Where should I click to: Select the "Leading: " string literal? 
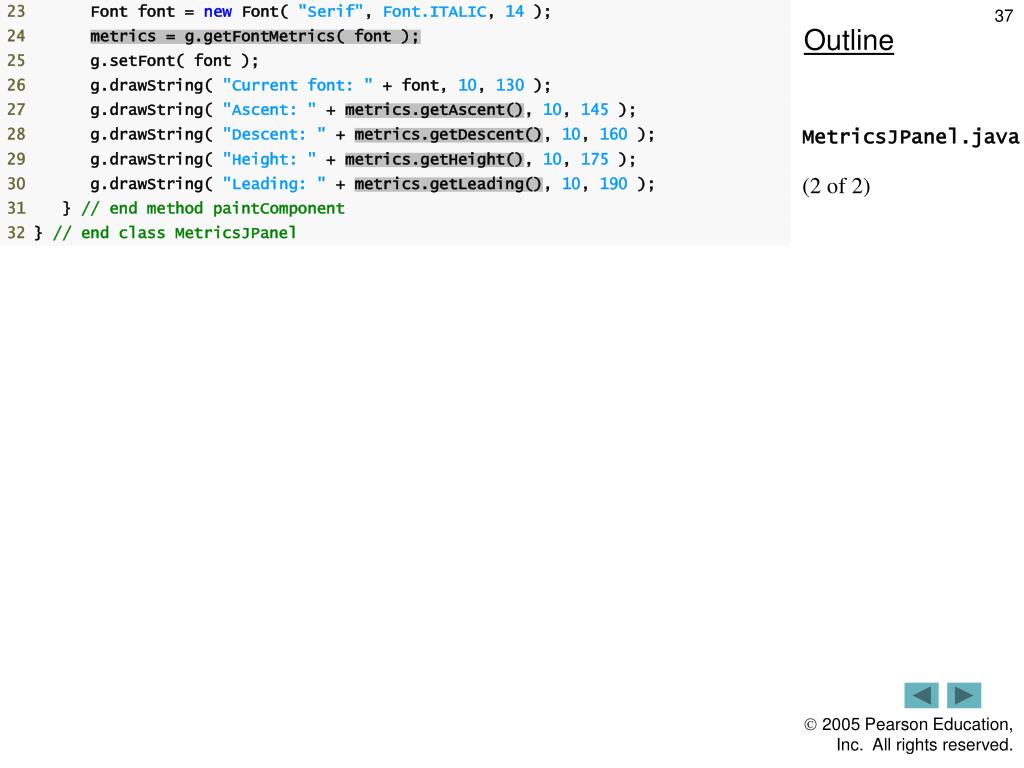[274, 184]
